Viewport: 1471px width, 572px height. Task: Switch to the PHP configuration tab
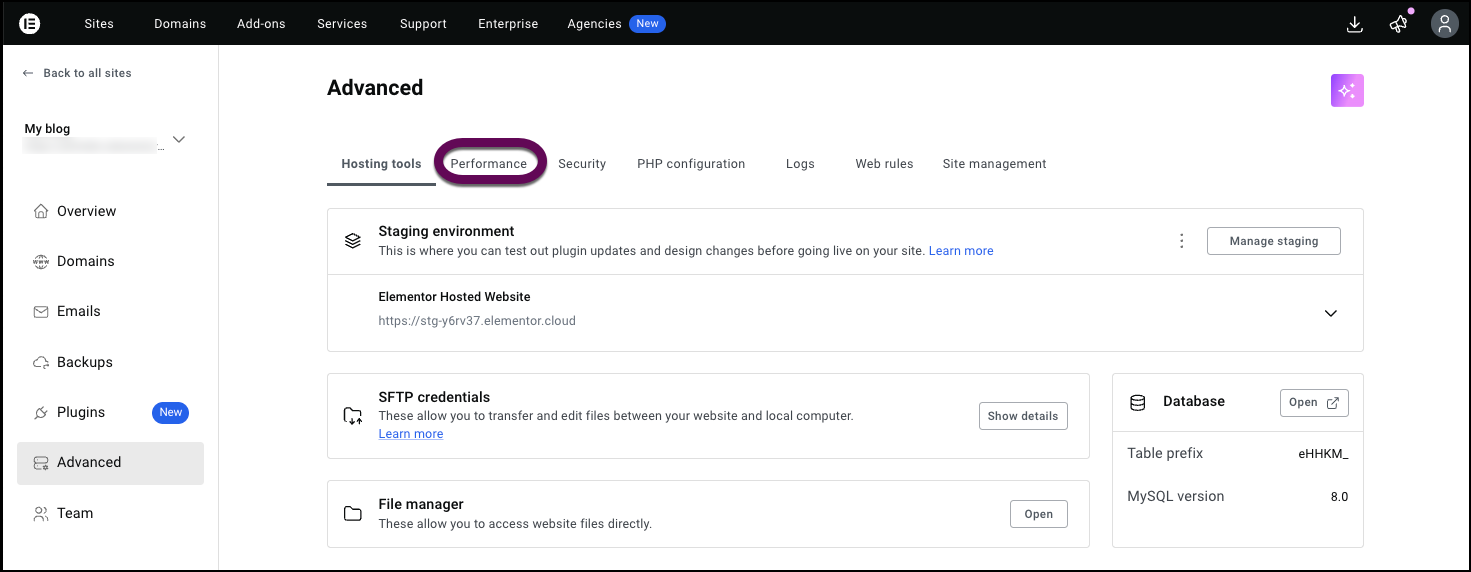[691, 164]
